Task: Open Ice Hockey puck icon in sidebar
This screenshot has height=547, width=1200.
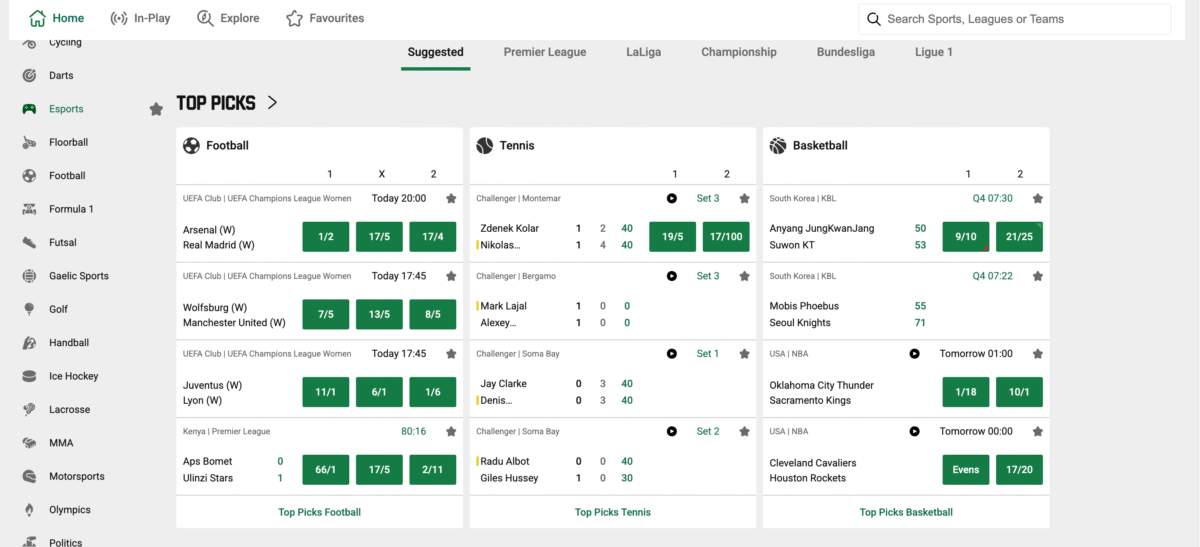Action: click(x=30, y=376)
